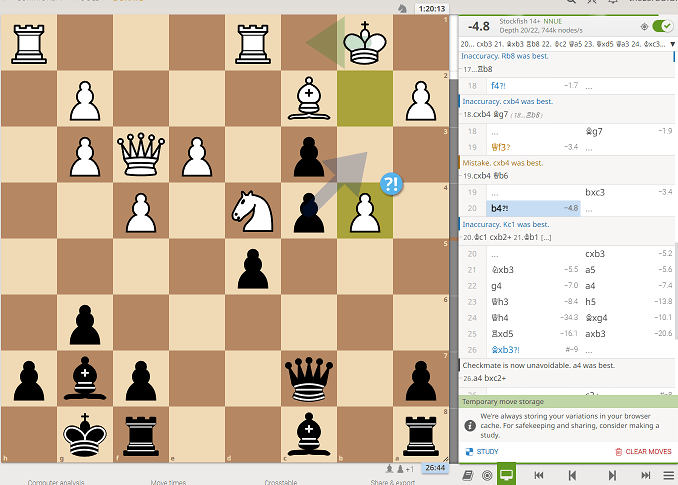Click the black king on g8
678x485 pixels.
tap(85, 434)
